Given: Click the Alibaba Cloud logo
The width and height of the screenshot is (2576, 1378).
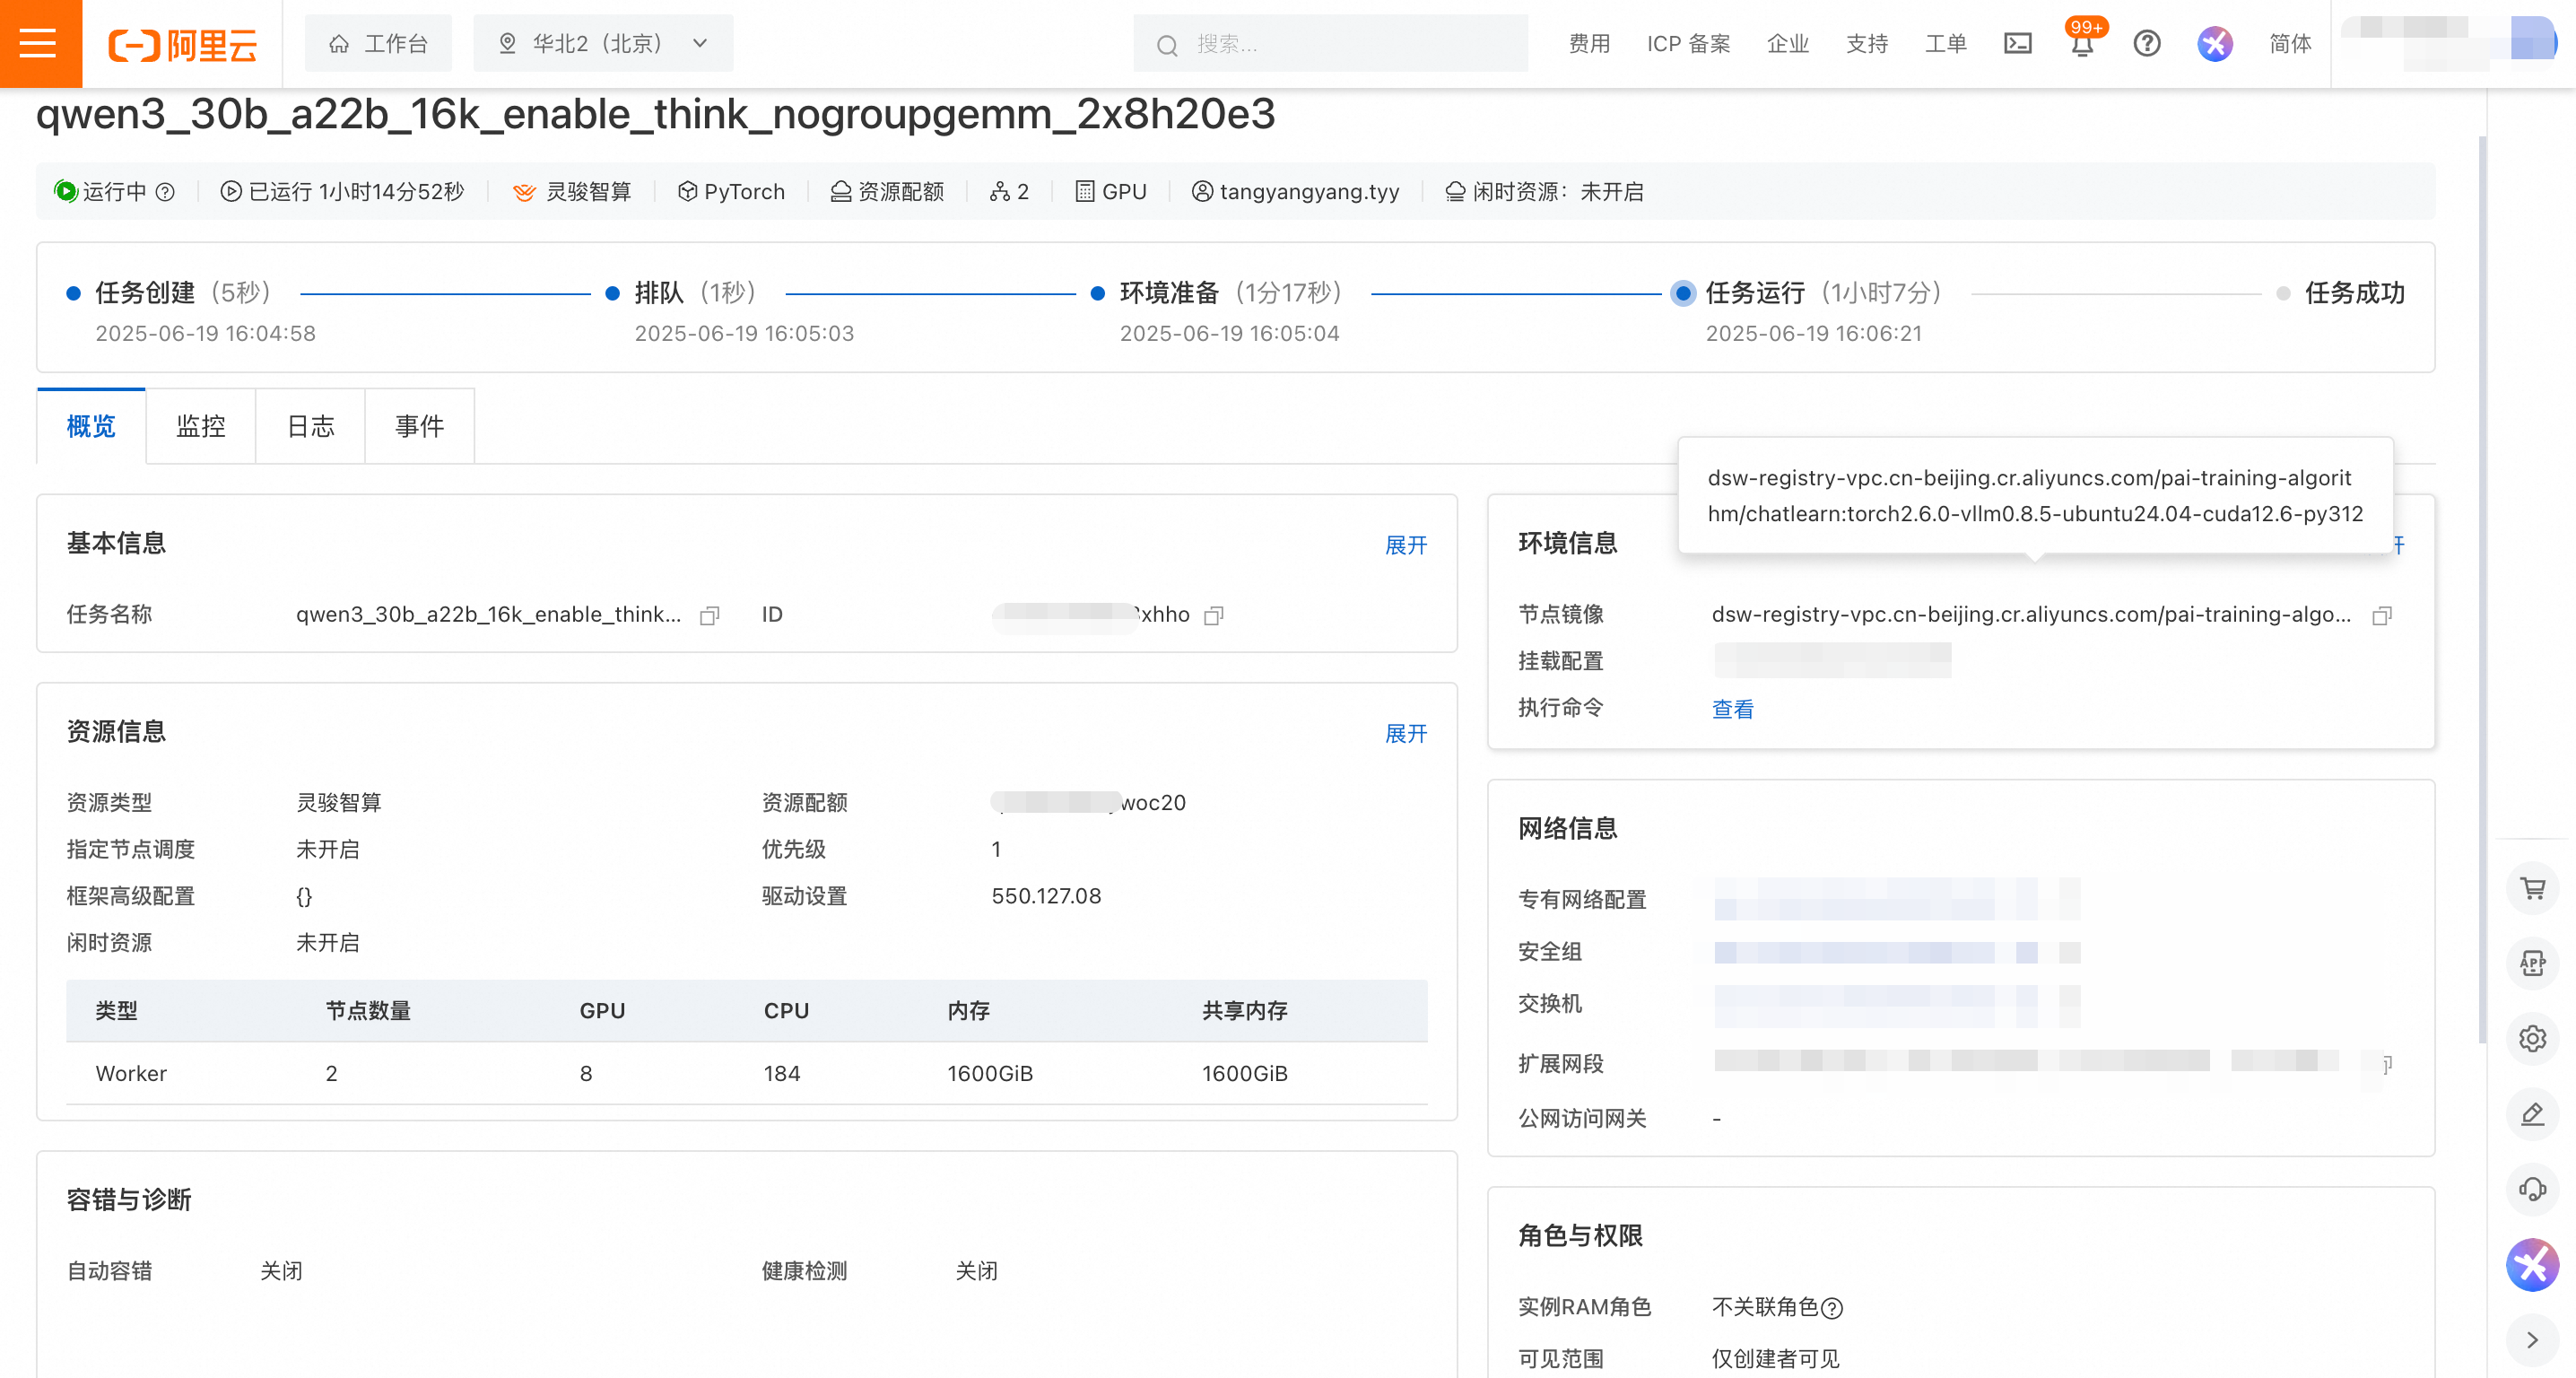Looking at the screenshot, I should tap(183, 44).
